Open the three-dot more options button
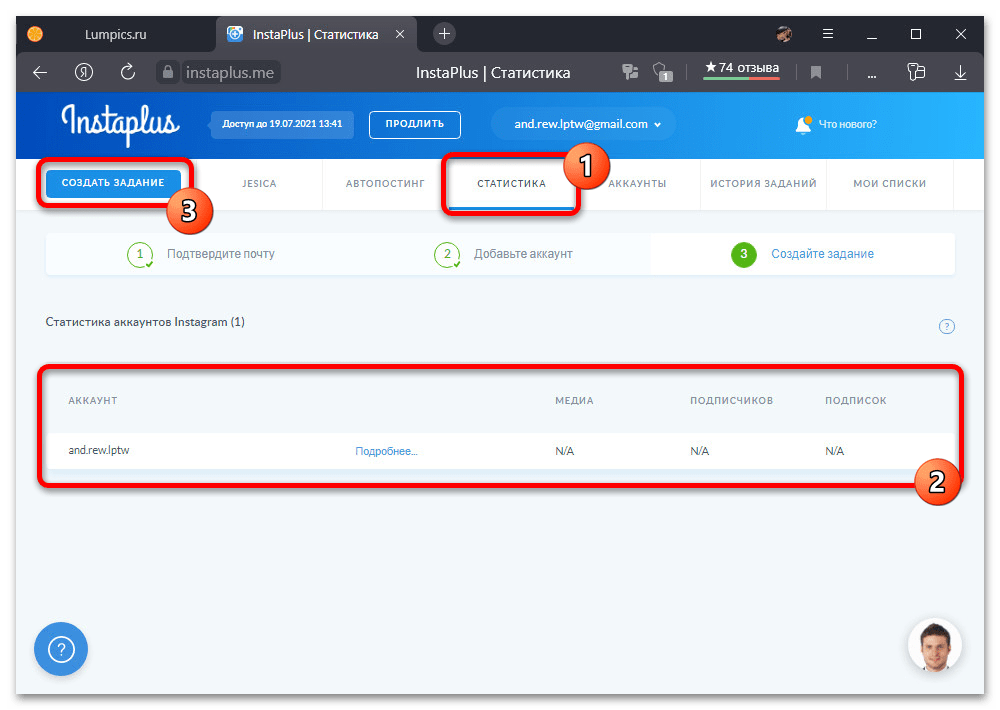Viewport: 1000px width, 710px height. click(872, 75)
